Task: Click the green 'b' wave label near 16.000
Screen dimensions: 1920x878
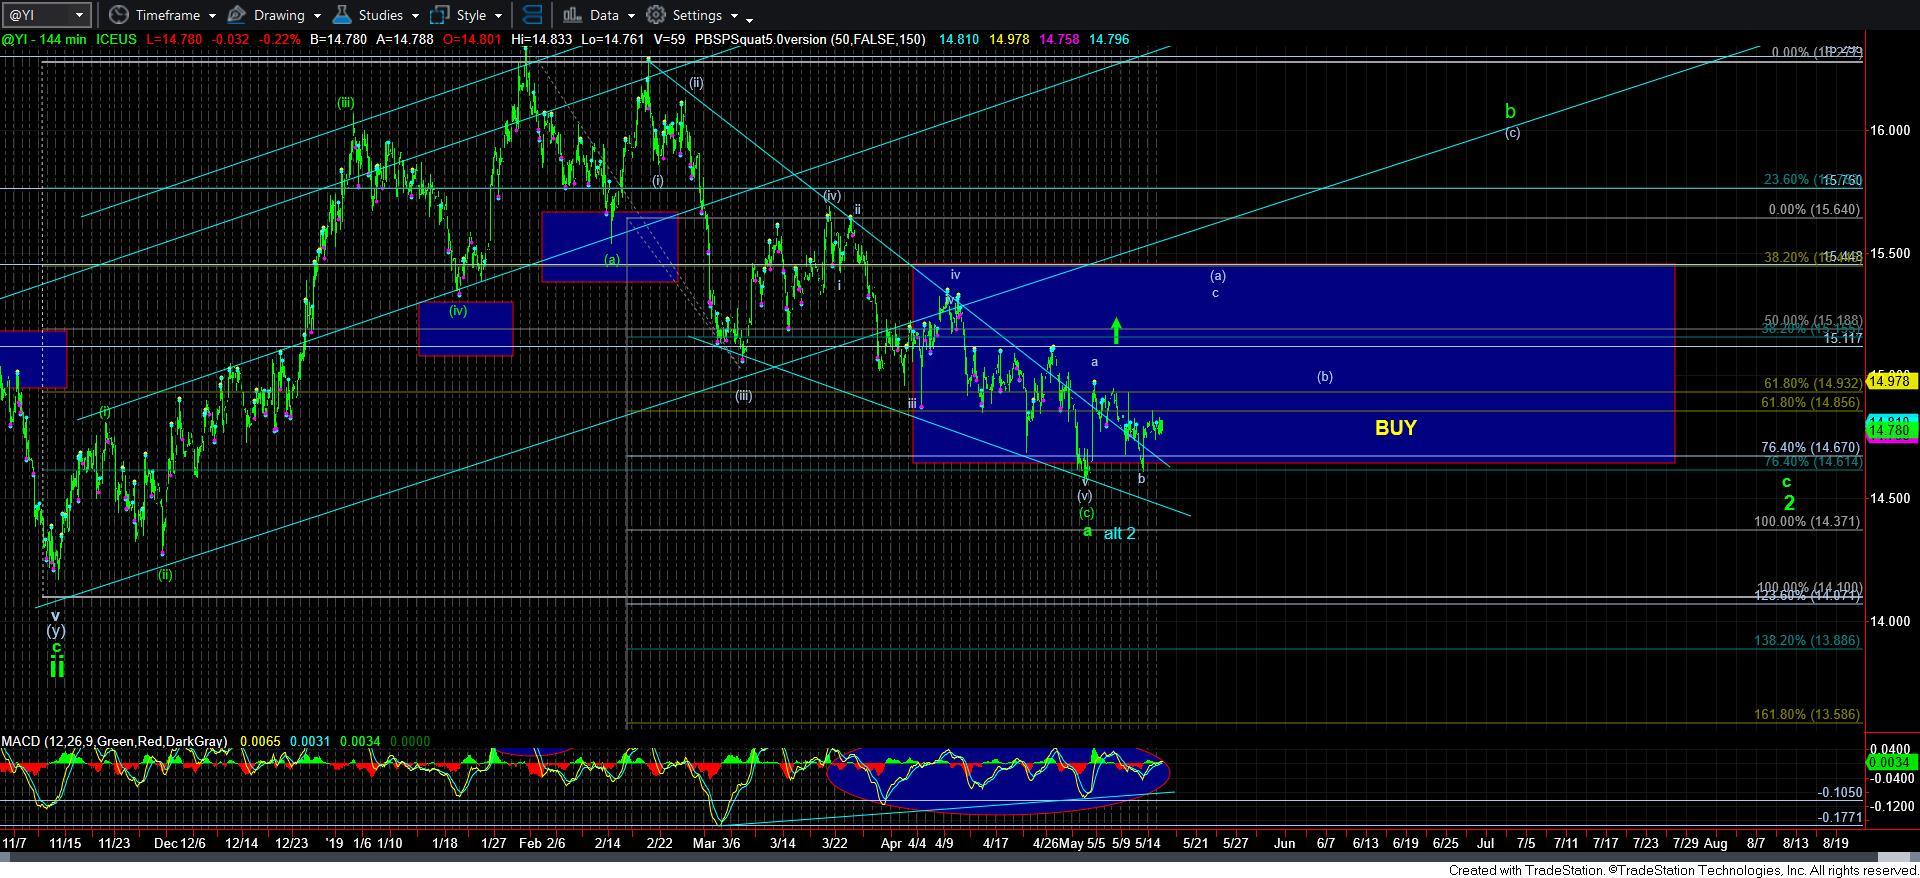Action: pos(1511,111)
